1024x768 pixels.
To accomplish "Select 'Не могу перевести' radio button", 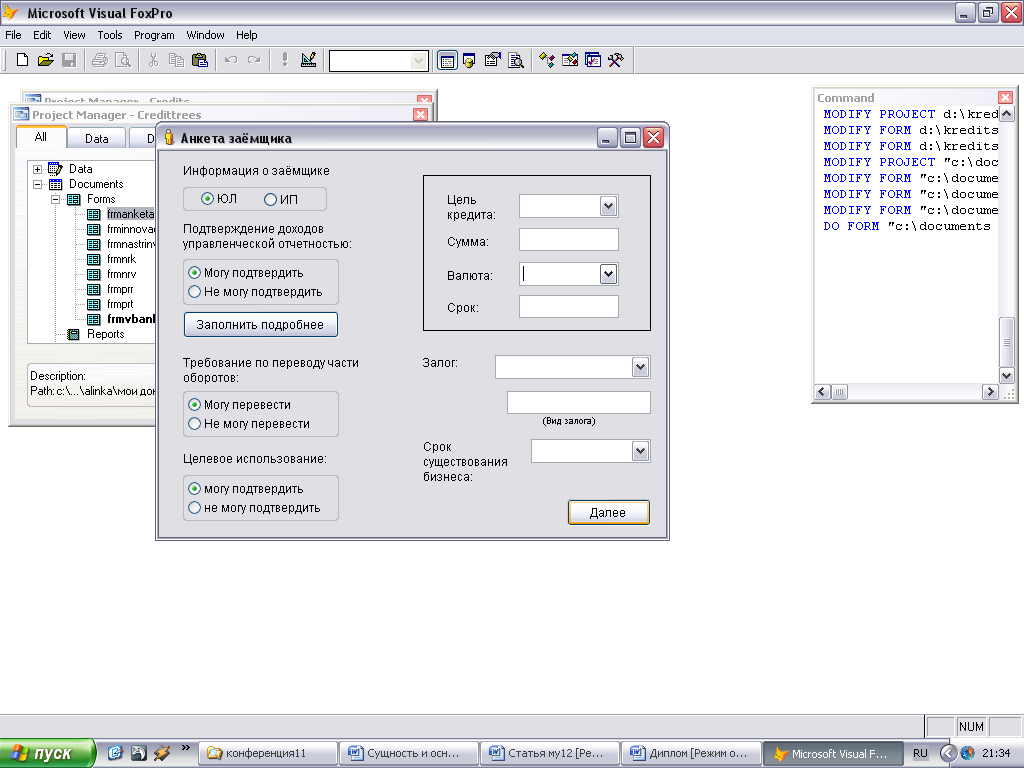I will point(194,424).
